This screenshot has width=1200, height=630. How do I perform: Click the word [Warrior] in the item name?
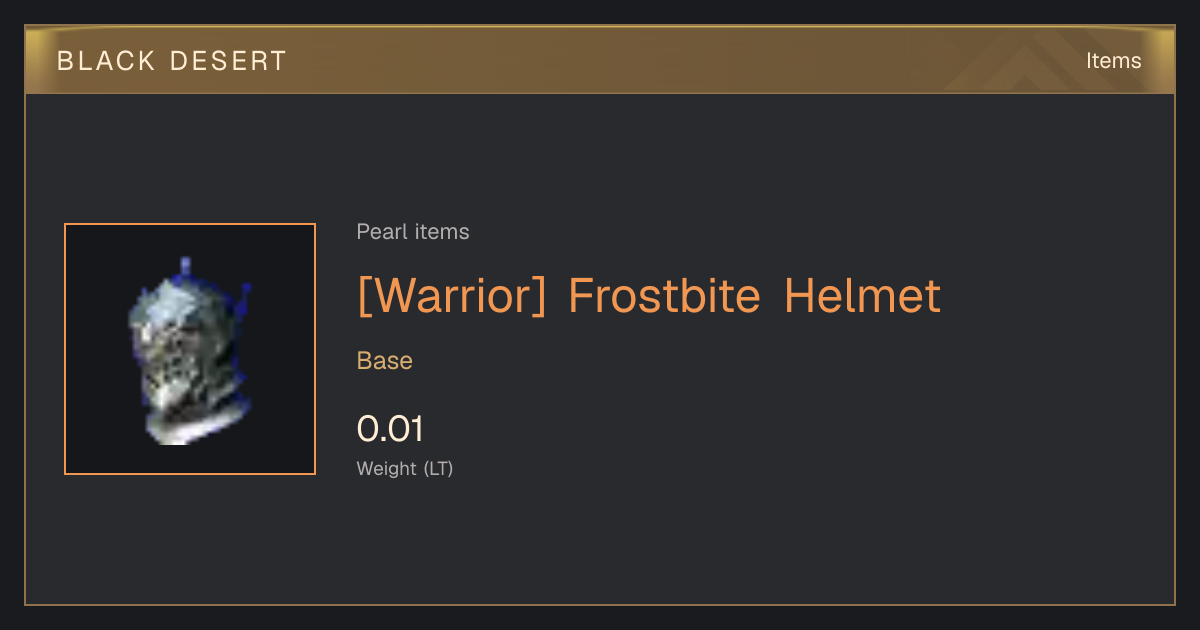(x=452, y=297)
